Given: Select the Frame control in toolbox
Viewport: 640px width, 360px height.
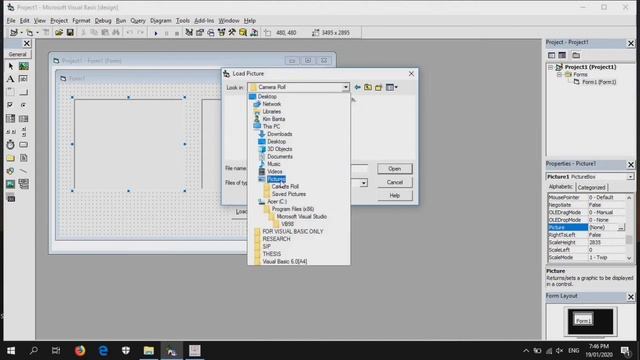Looking at the screenshot, I should pos(11,92).
